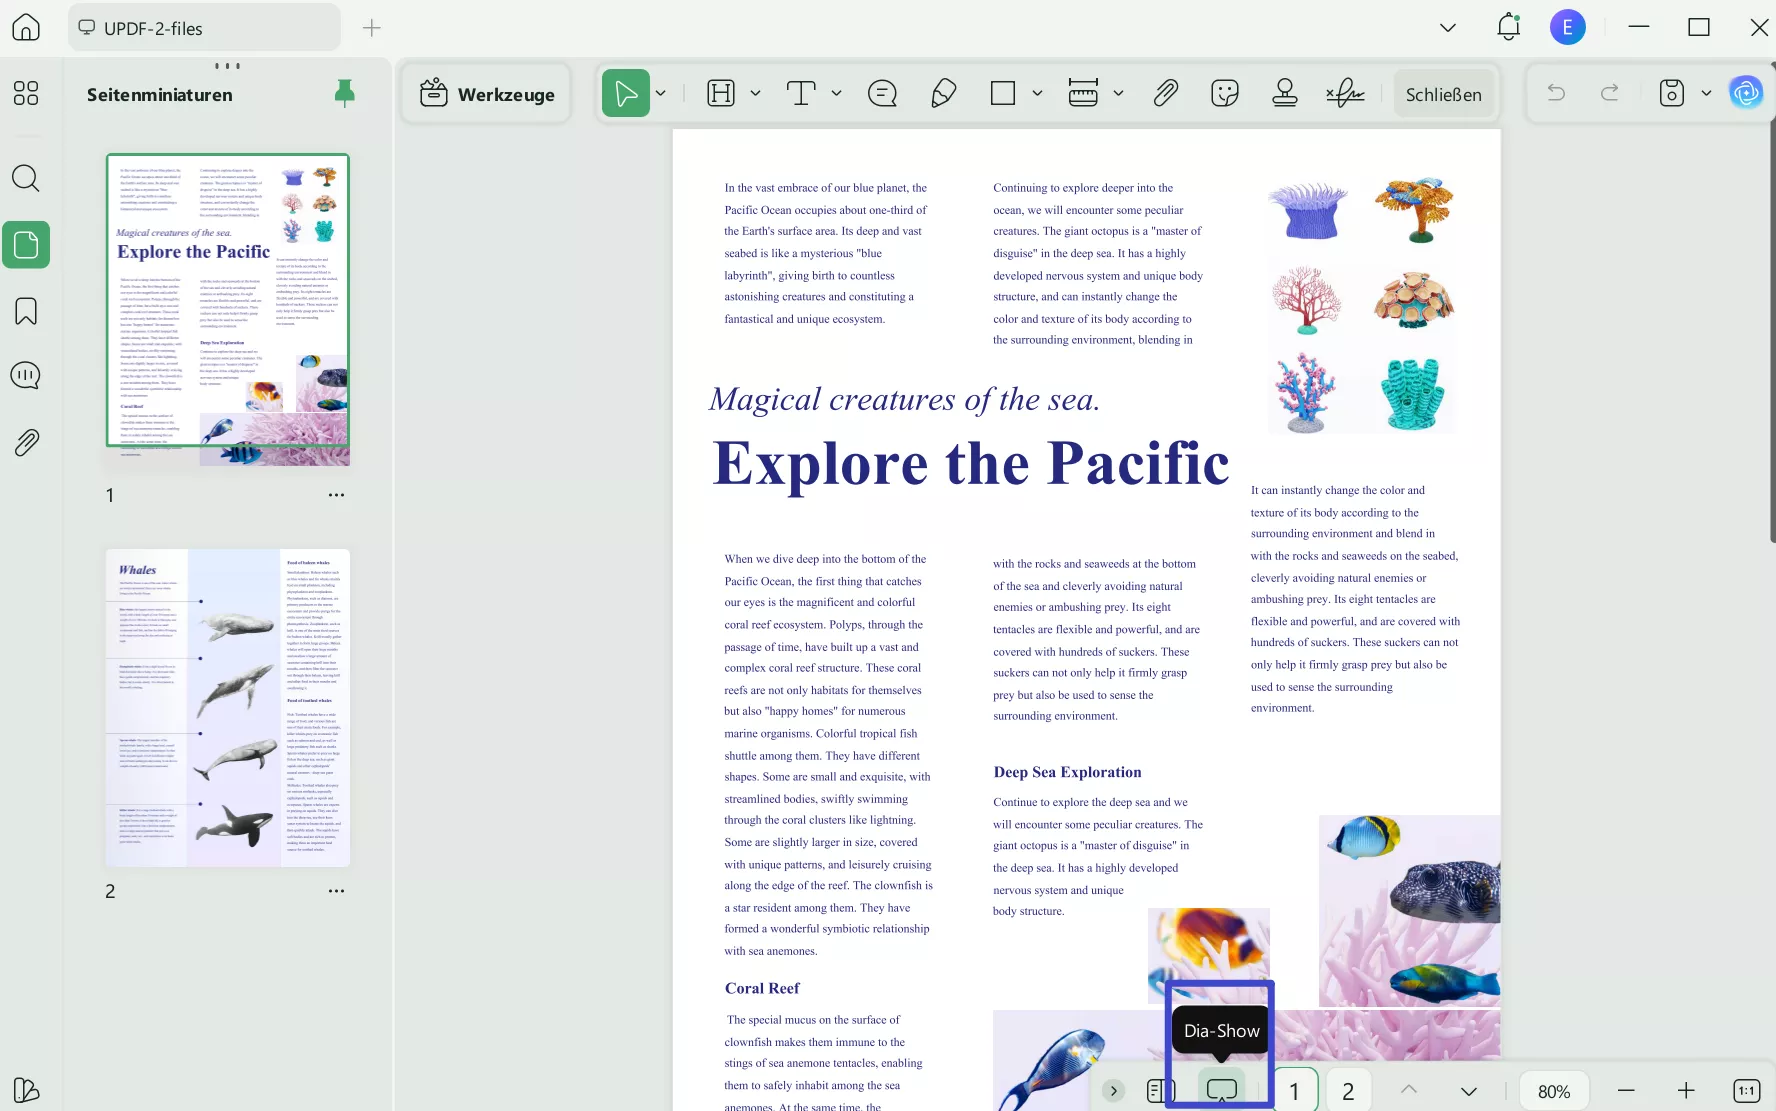1776x1111 pixels.
Task: Open the Bookmarks panel in the sidebar
Action: point(25,310)
